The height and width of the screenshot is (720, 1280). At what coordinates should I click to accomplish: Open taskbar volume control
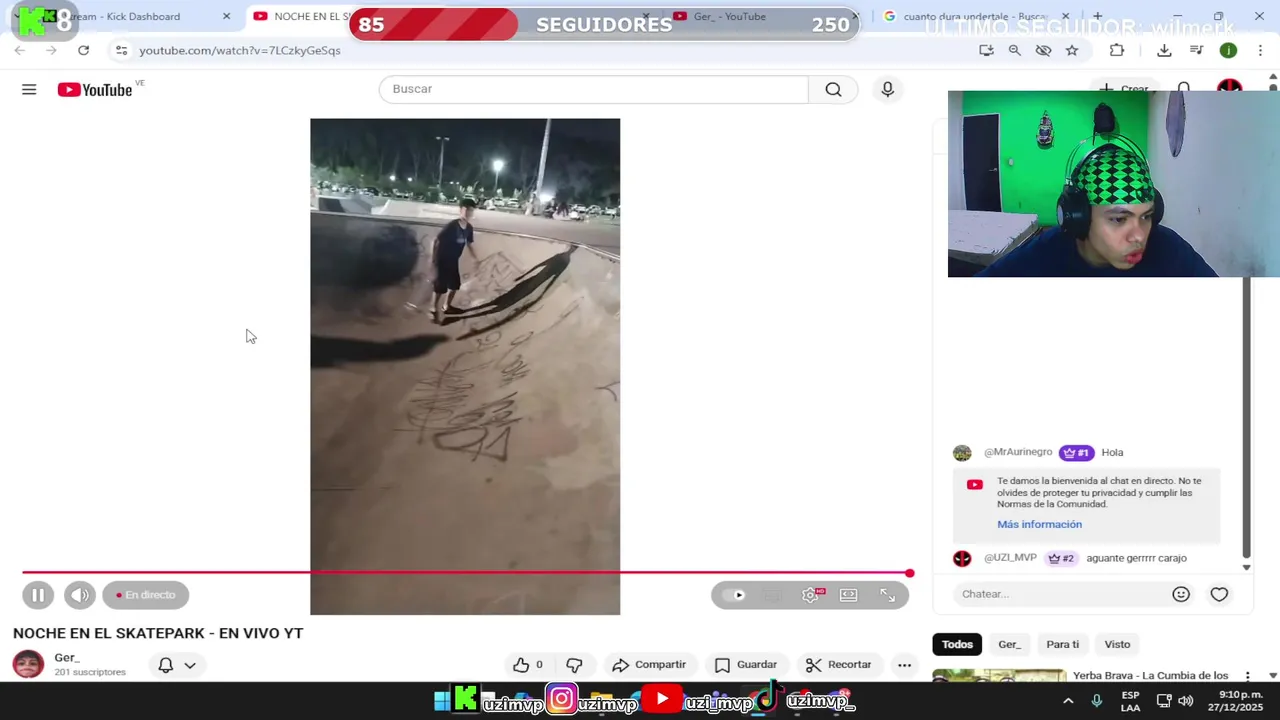(x=1185, y=701)
